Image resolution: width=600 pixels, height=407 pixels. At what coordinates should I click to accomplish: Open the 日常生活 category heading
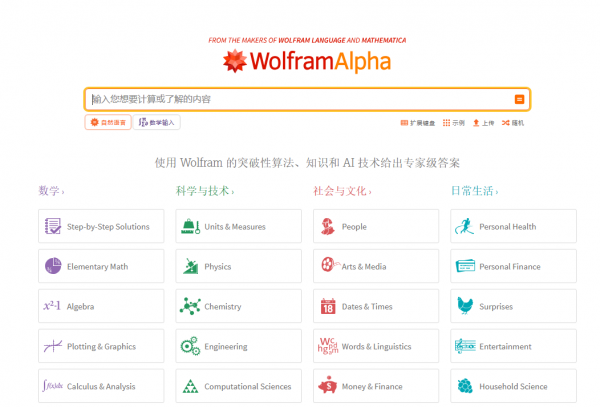474,191
